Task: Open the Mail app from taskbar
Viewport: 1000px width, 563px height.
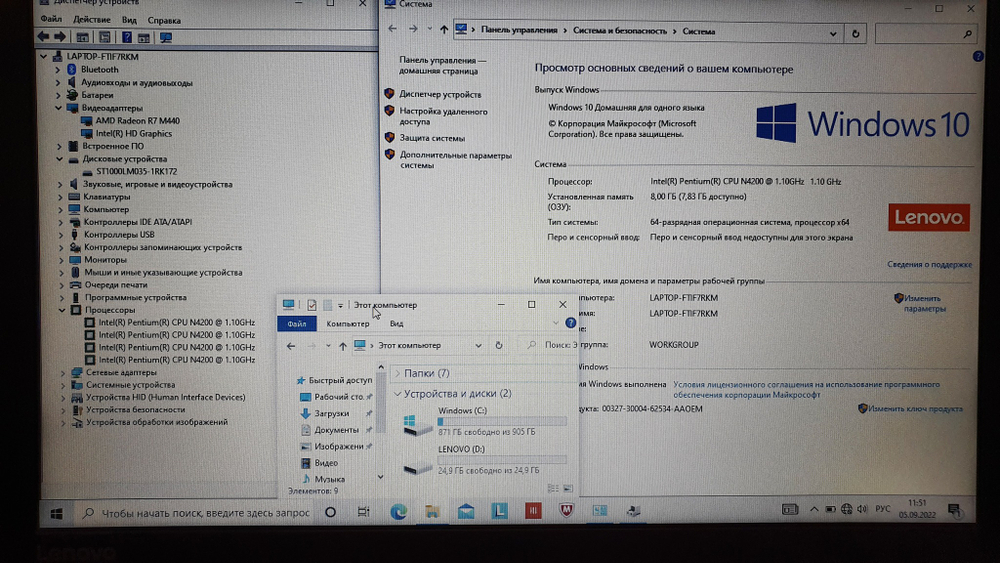Action: pyautogui.click(x=466, y=511)
